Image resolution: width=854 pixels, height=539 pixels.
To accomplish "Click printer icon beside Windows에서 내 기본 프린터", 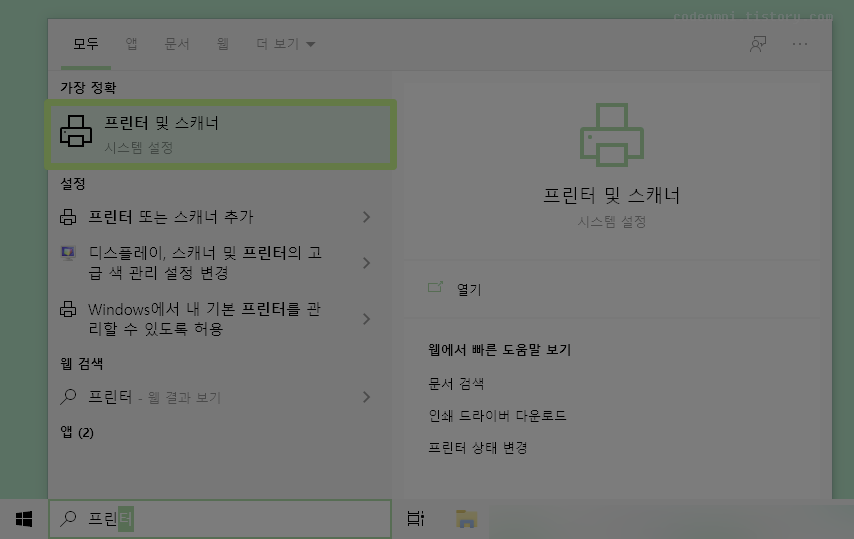I will click(x=68, y=309).
